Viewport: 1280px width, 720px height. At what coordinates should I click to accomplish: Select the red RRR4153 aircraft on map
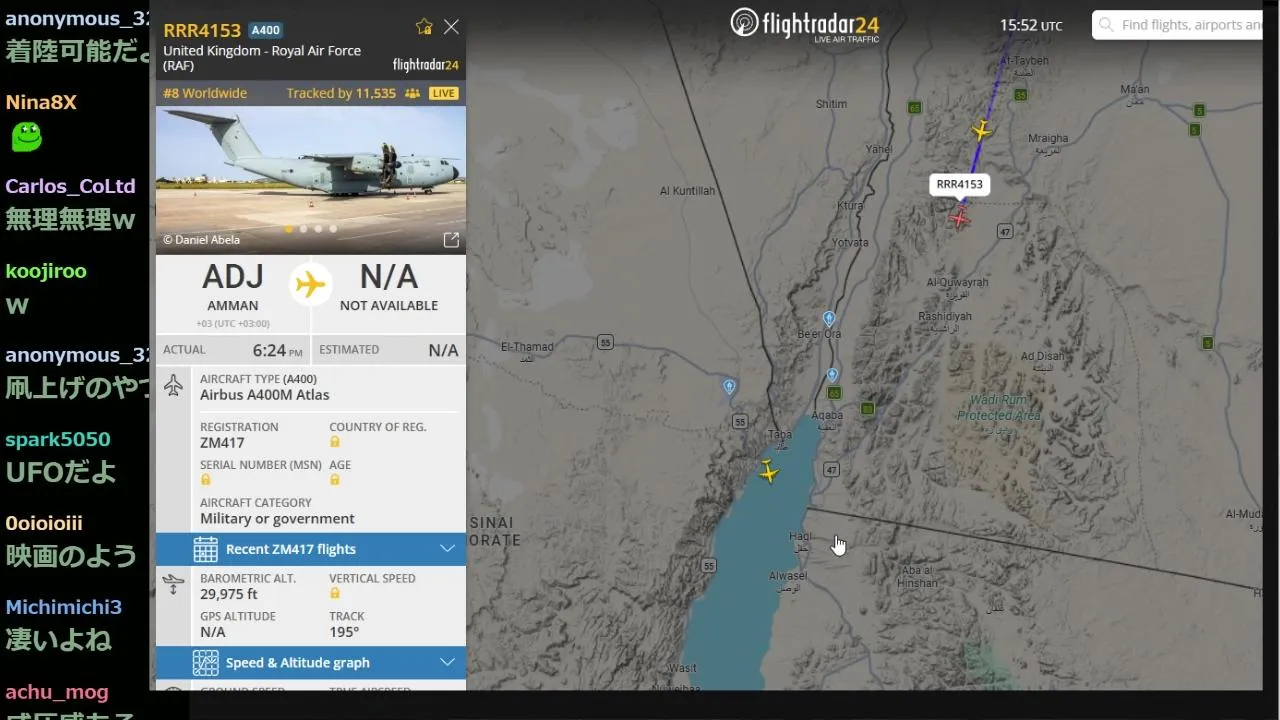point(960,218)
